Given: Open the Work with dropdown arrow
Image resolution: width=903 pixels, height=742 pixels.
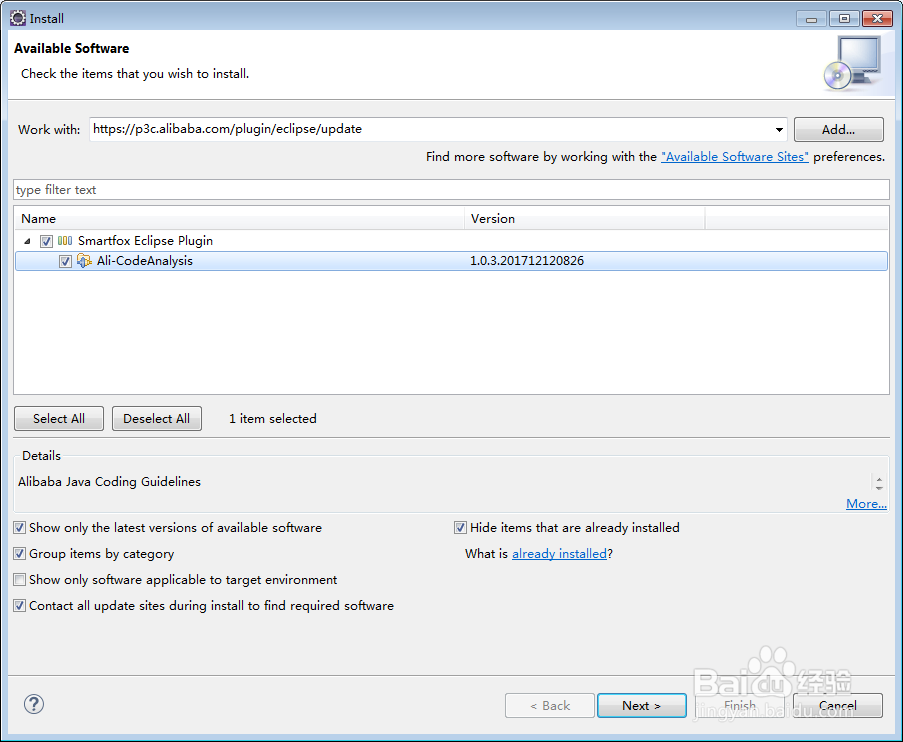Looking at the screenshot, I should coord(779,130).
